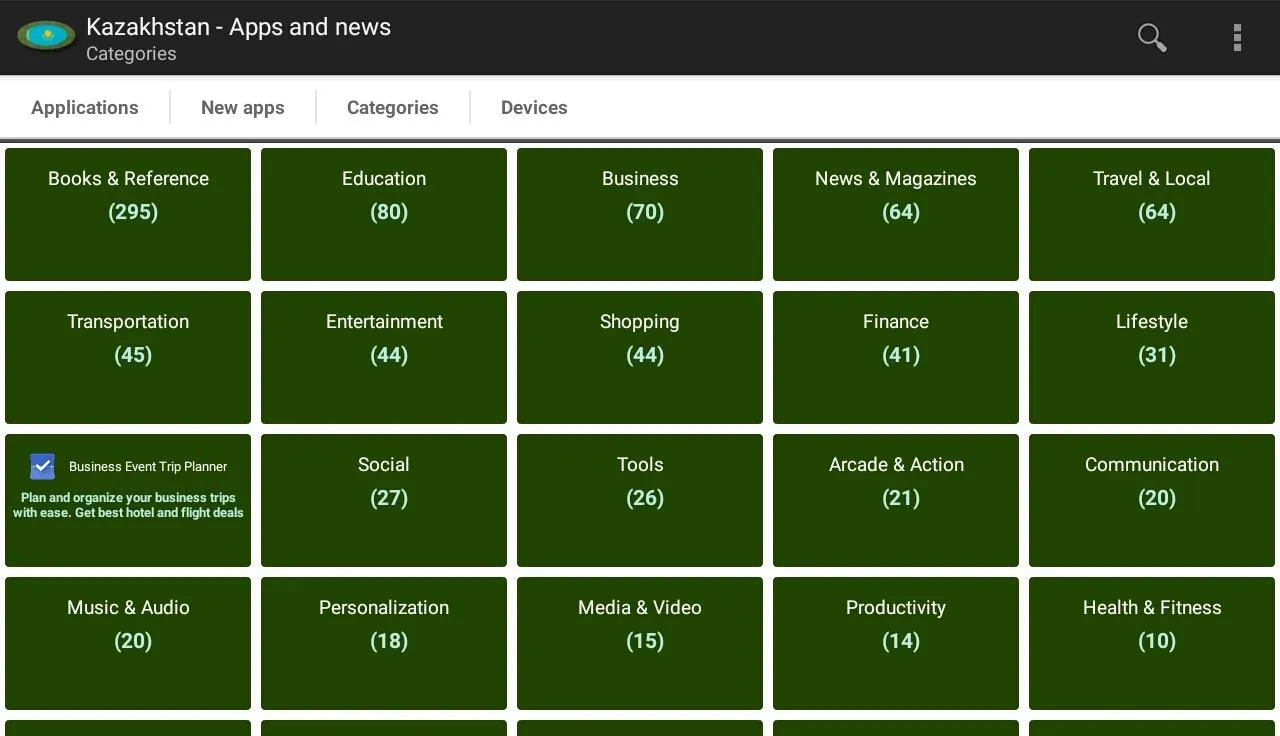
Task: Browse the Productivity category
Action: pyautogui.click(x=896, y=644)
